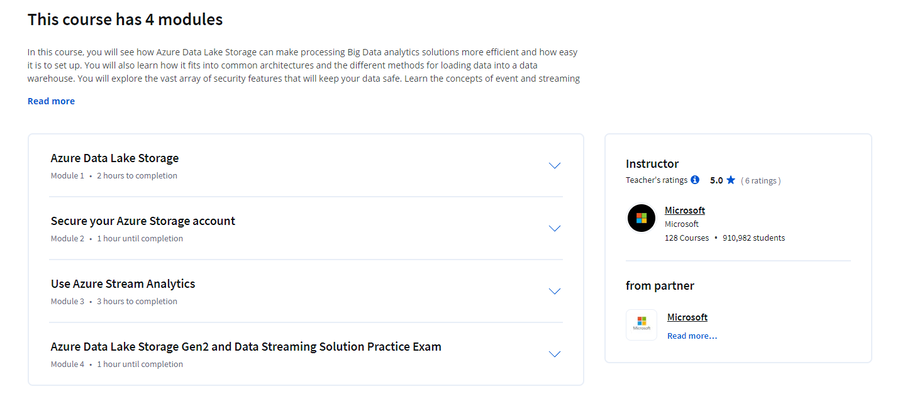Screen dimensions: 900x411
Task: Click Read more… under partner Microsoft
Action: (692, 336)
